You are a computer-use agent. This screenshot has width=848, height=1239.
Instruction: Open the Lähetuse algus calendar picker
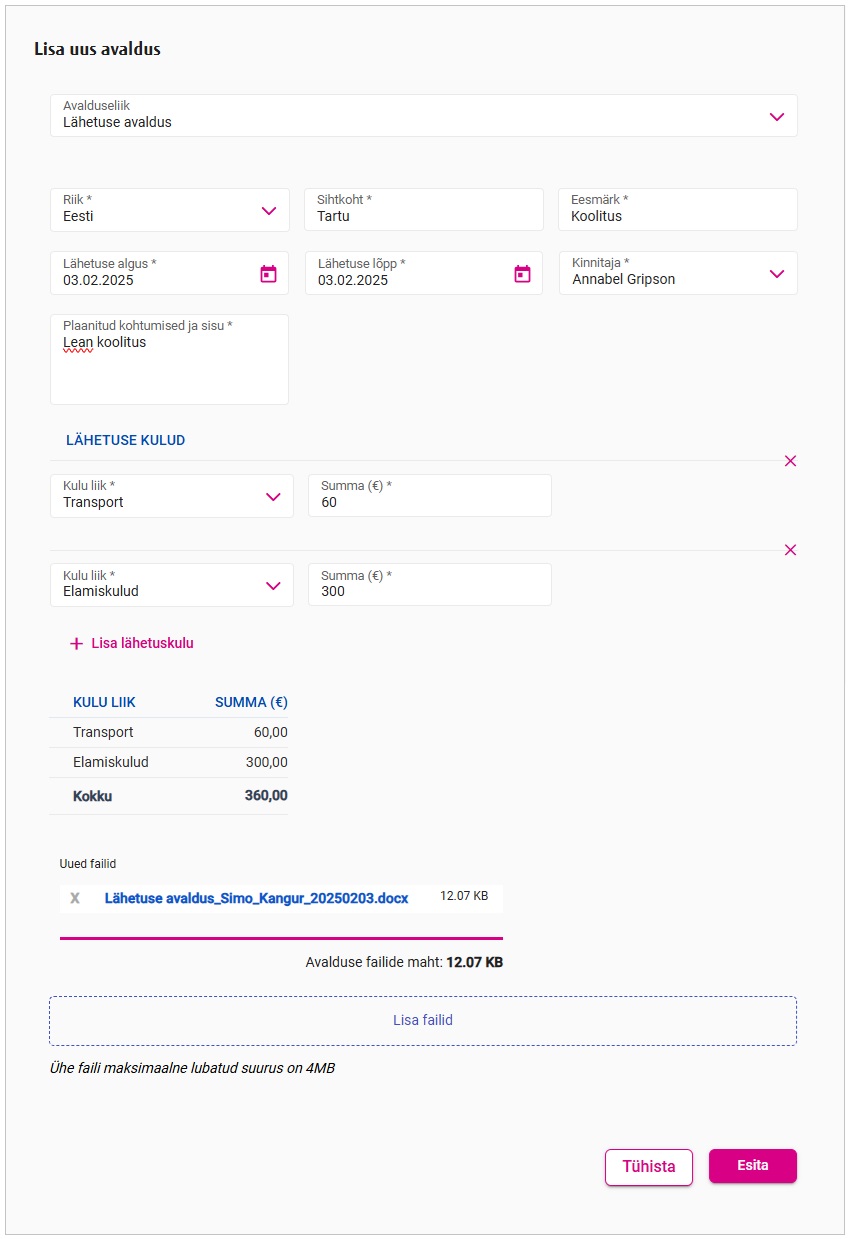[x=268, y=273]
